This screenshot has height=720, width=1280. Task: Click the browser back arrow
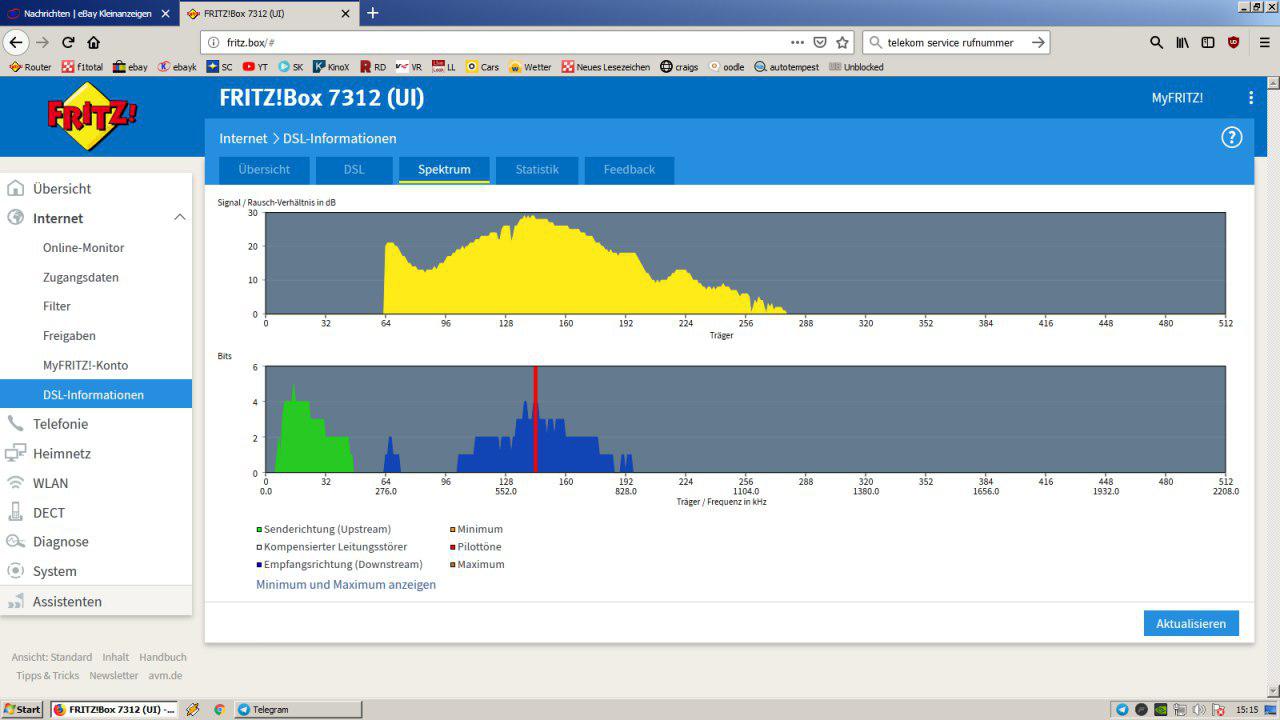click(16, 42)
